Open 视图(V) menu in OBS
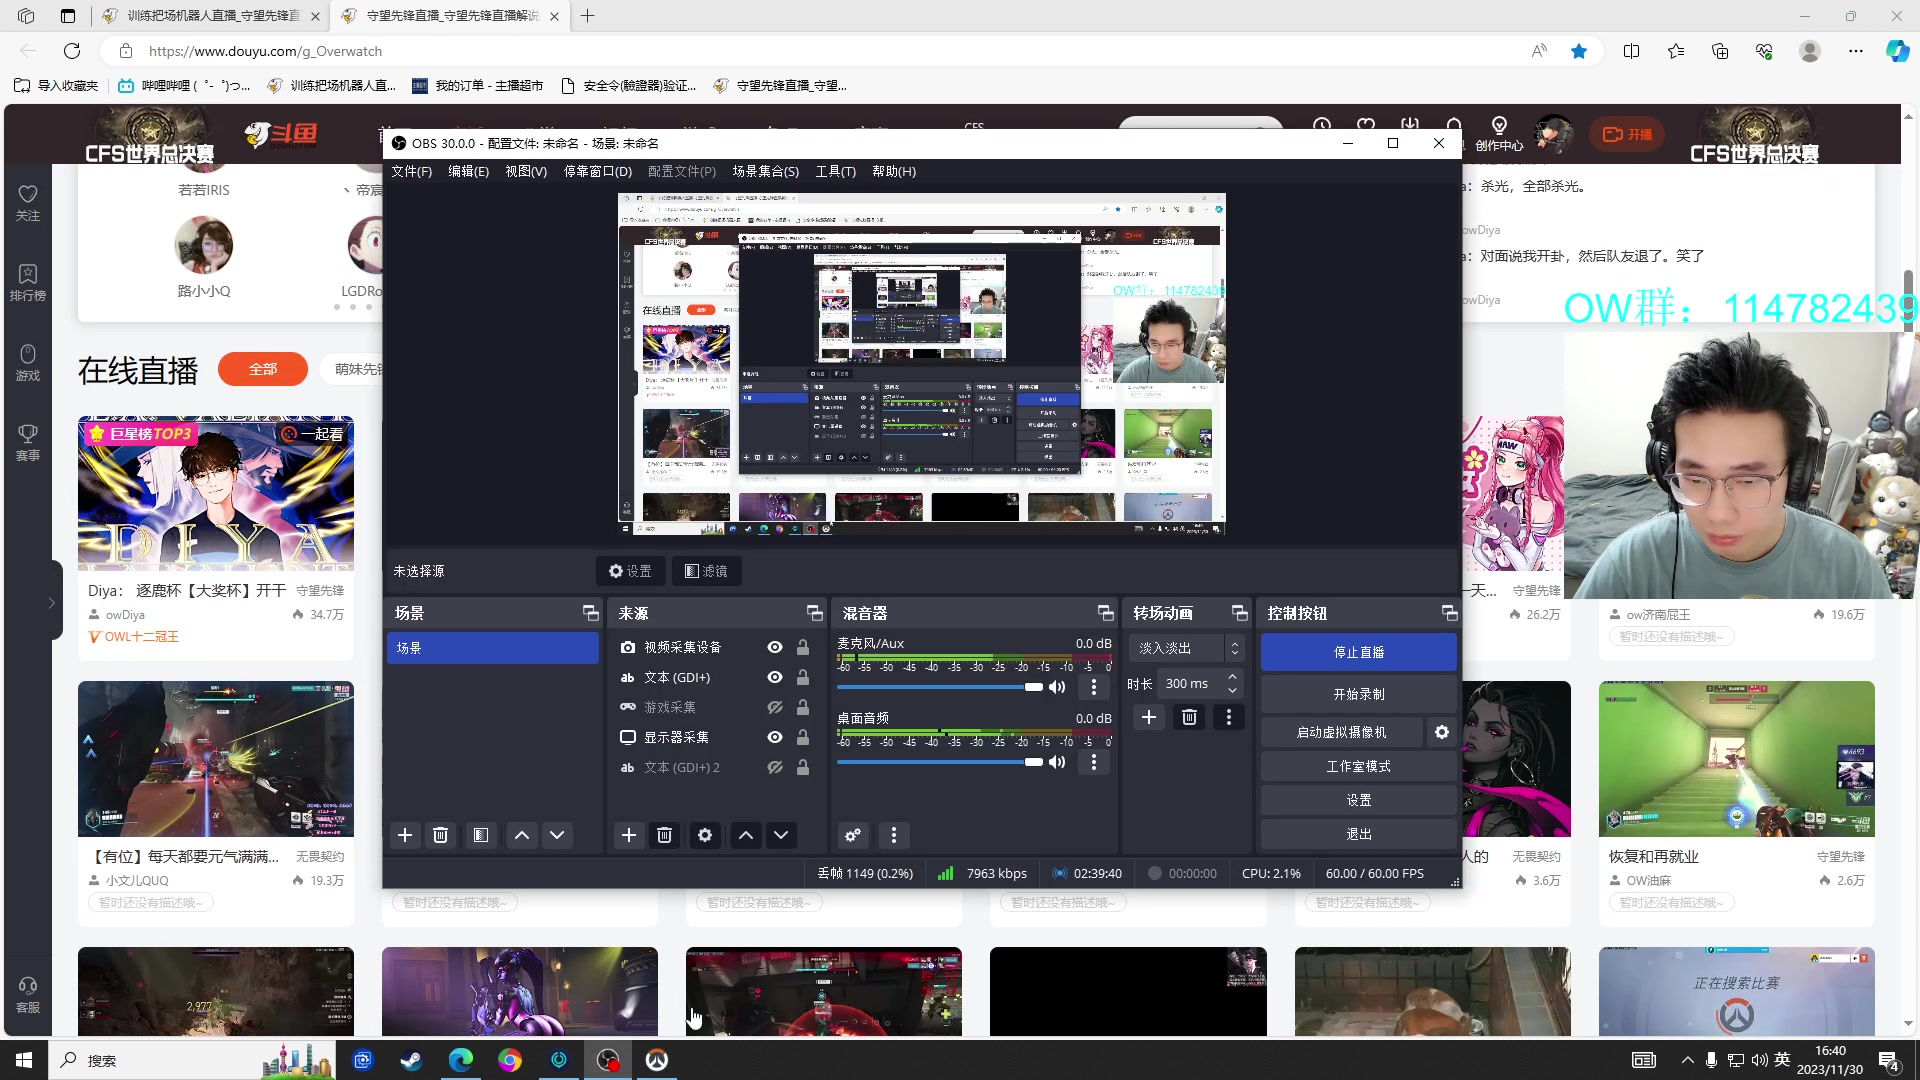 click(x=526, y=171)
